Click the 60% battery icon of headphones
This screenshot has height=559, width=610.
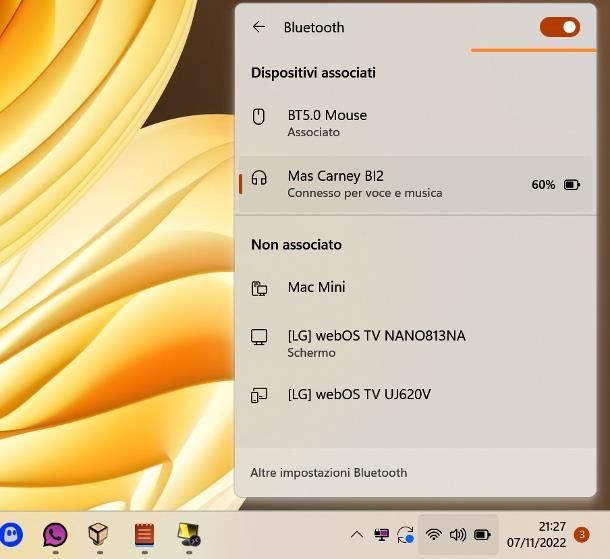coord(572,184)
